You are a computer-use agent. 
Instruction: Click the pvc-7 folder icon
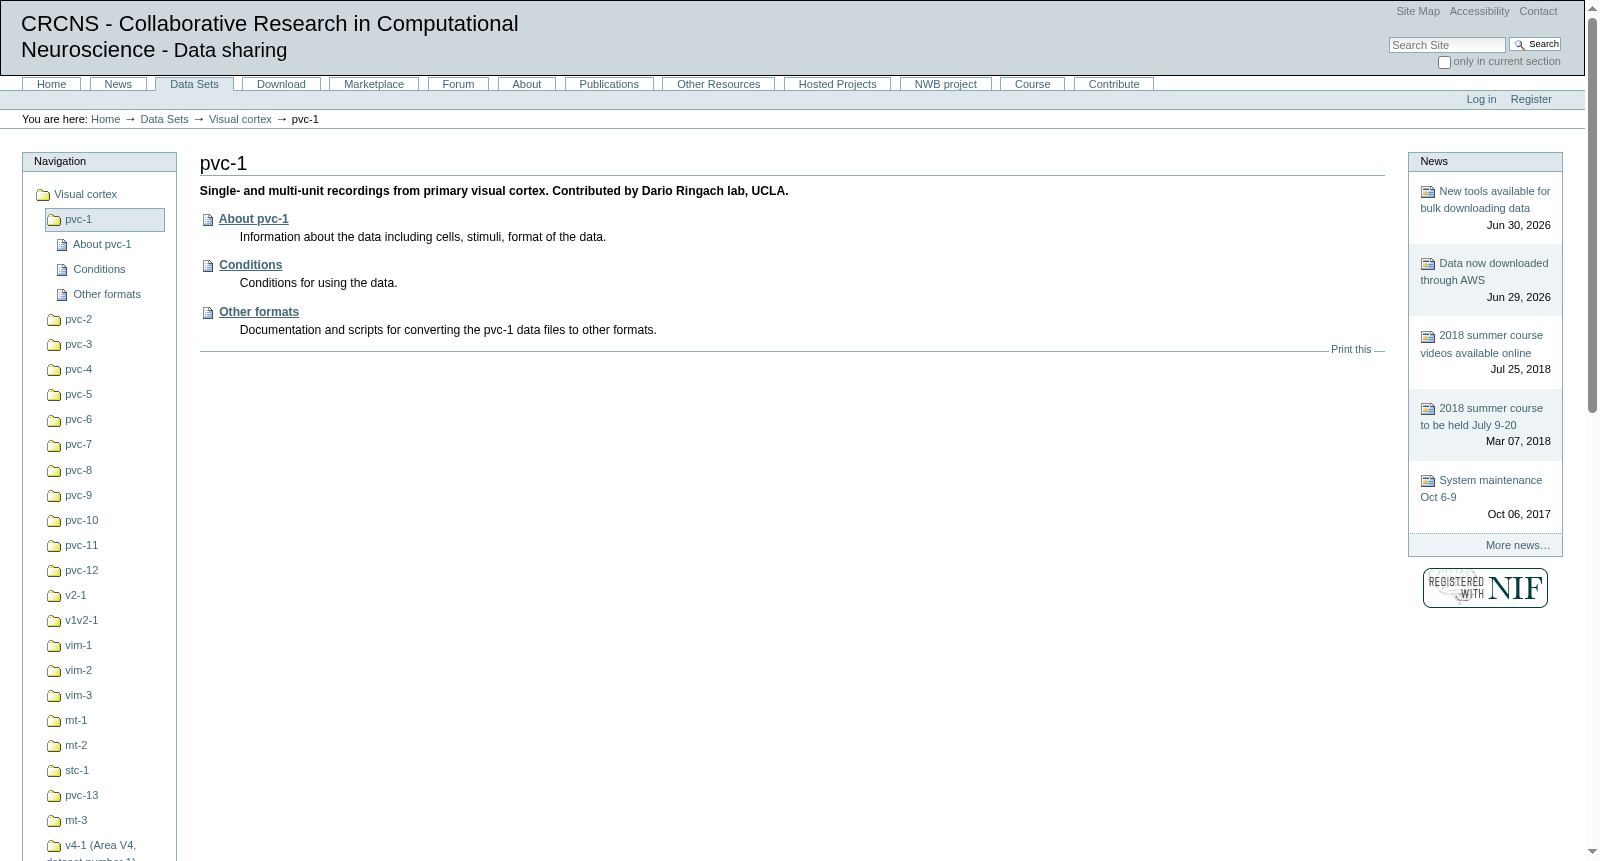pos(54,445)
